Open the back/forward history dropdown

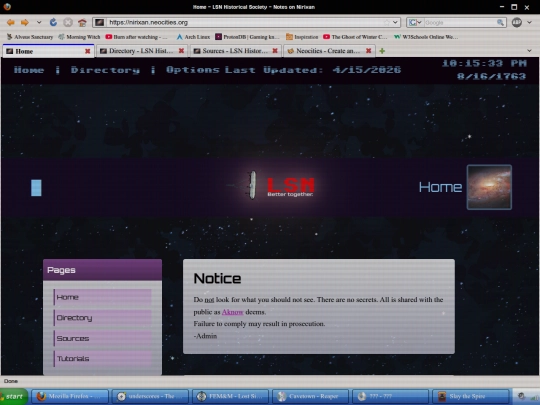39,22
